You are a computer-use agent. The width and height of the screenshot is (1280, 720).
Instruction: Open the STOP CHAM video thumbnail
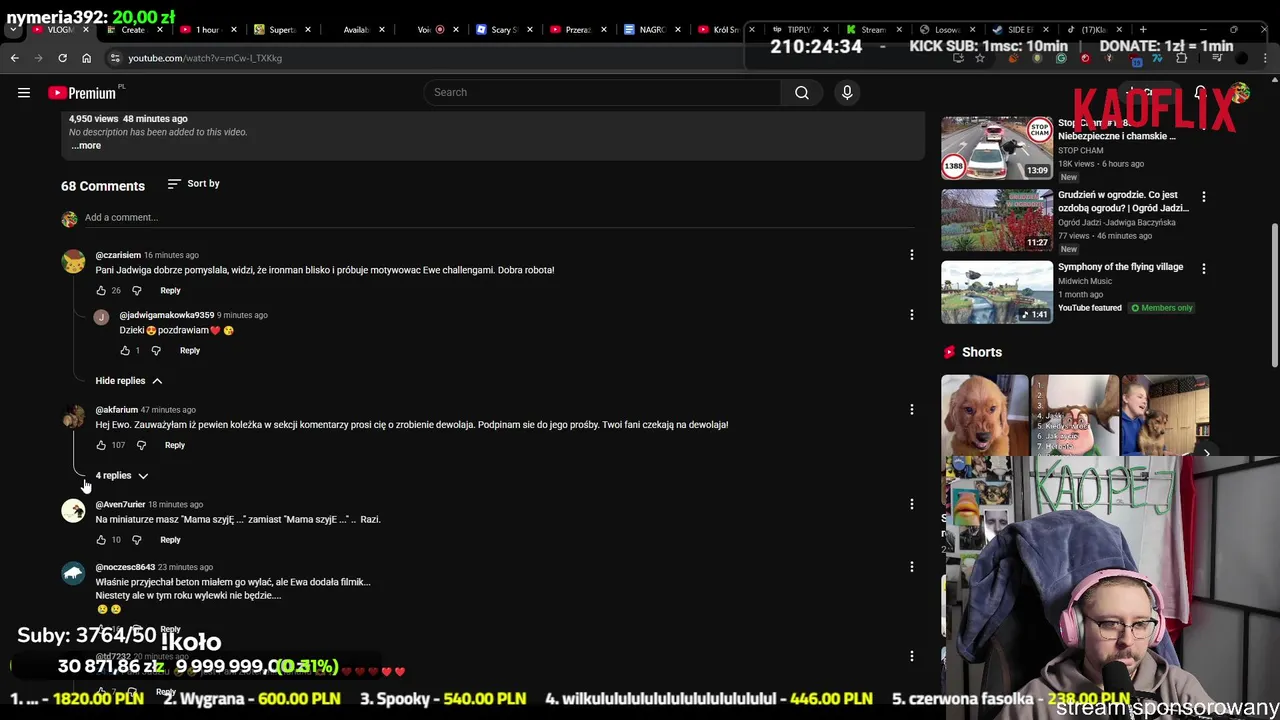click(997, 148)
